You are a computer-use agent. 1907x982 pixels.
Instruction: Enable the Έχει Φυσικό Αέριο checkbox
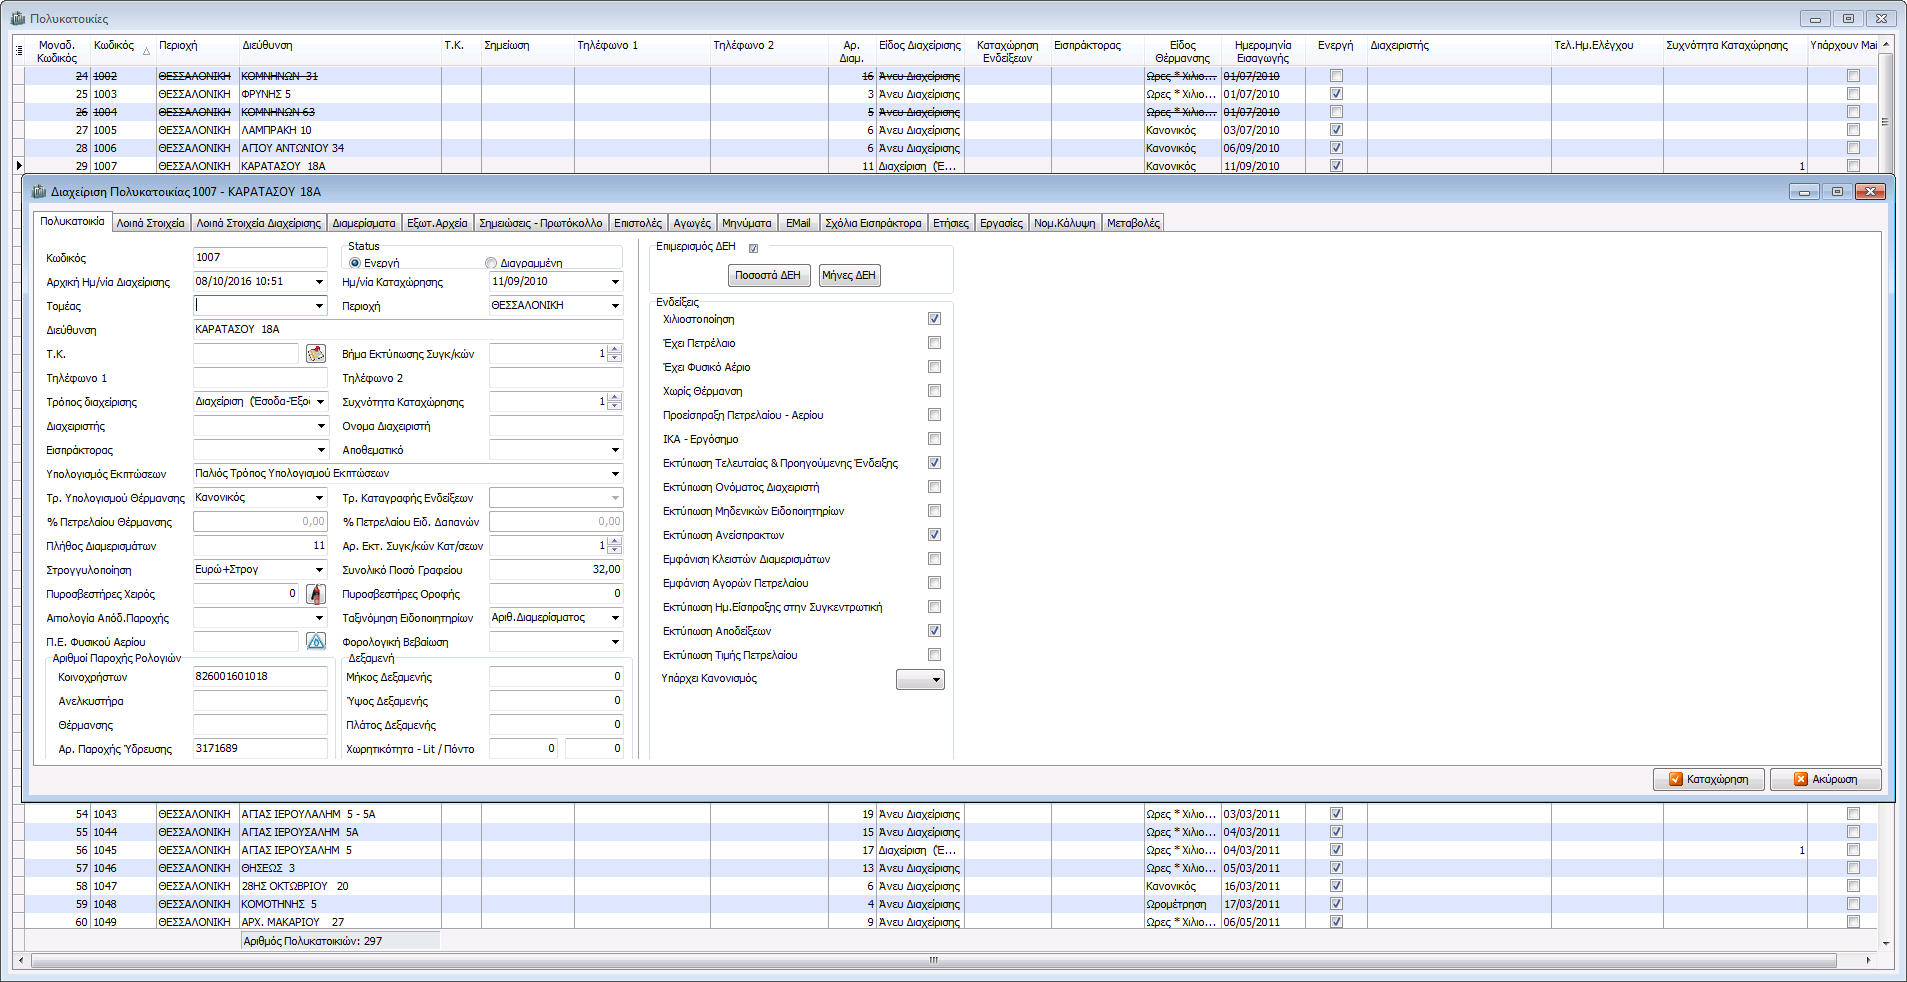(934, 367)
